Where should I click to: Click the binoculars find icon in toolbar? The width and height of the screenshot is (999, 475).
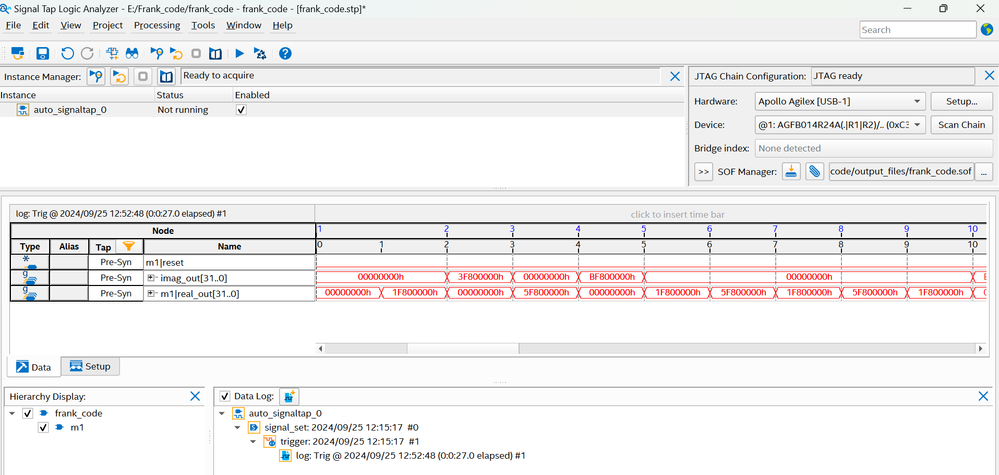132,53
